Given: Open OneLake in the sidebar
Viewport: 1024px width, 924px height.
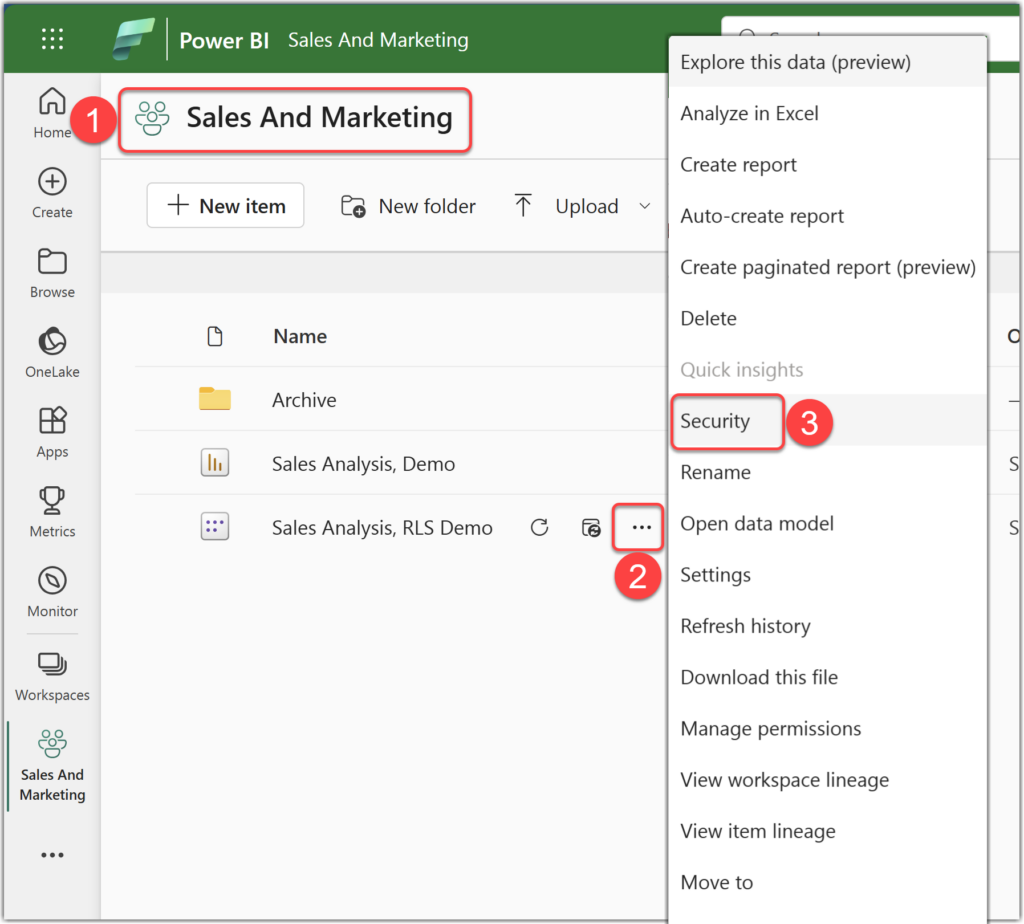Looking at the screenshot, I should (x=52, y=353).
